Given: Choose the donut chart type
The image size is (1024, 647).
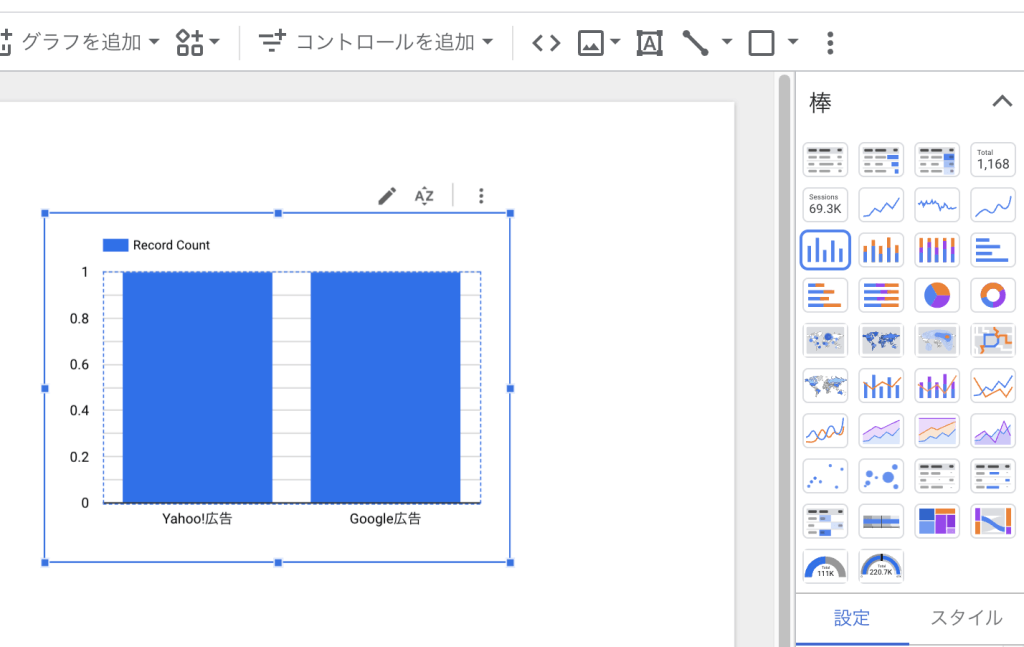Looking at the screenshot, I should coord(993,295).
